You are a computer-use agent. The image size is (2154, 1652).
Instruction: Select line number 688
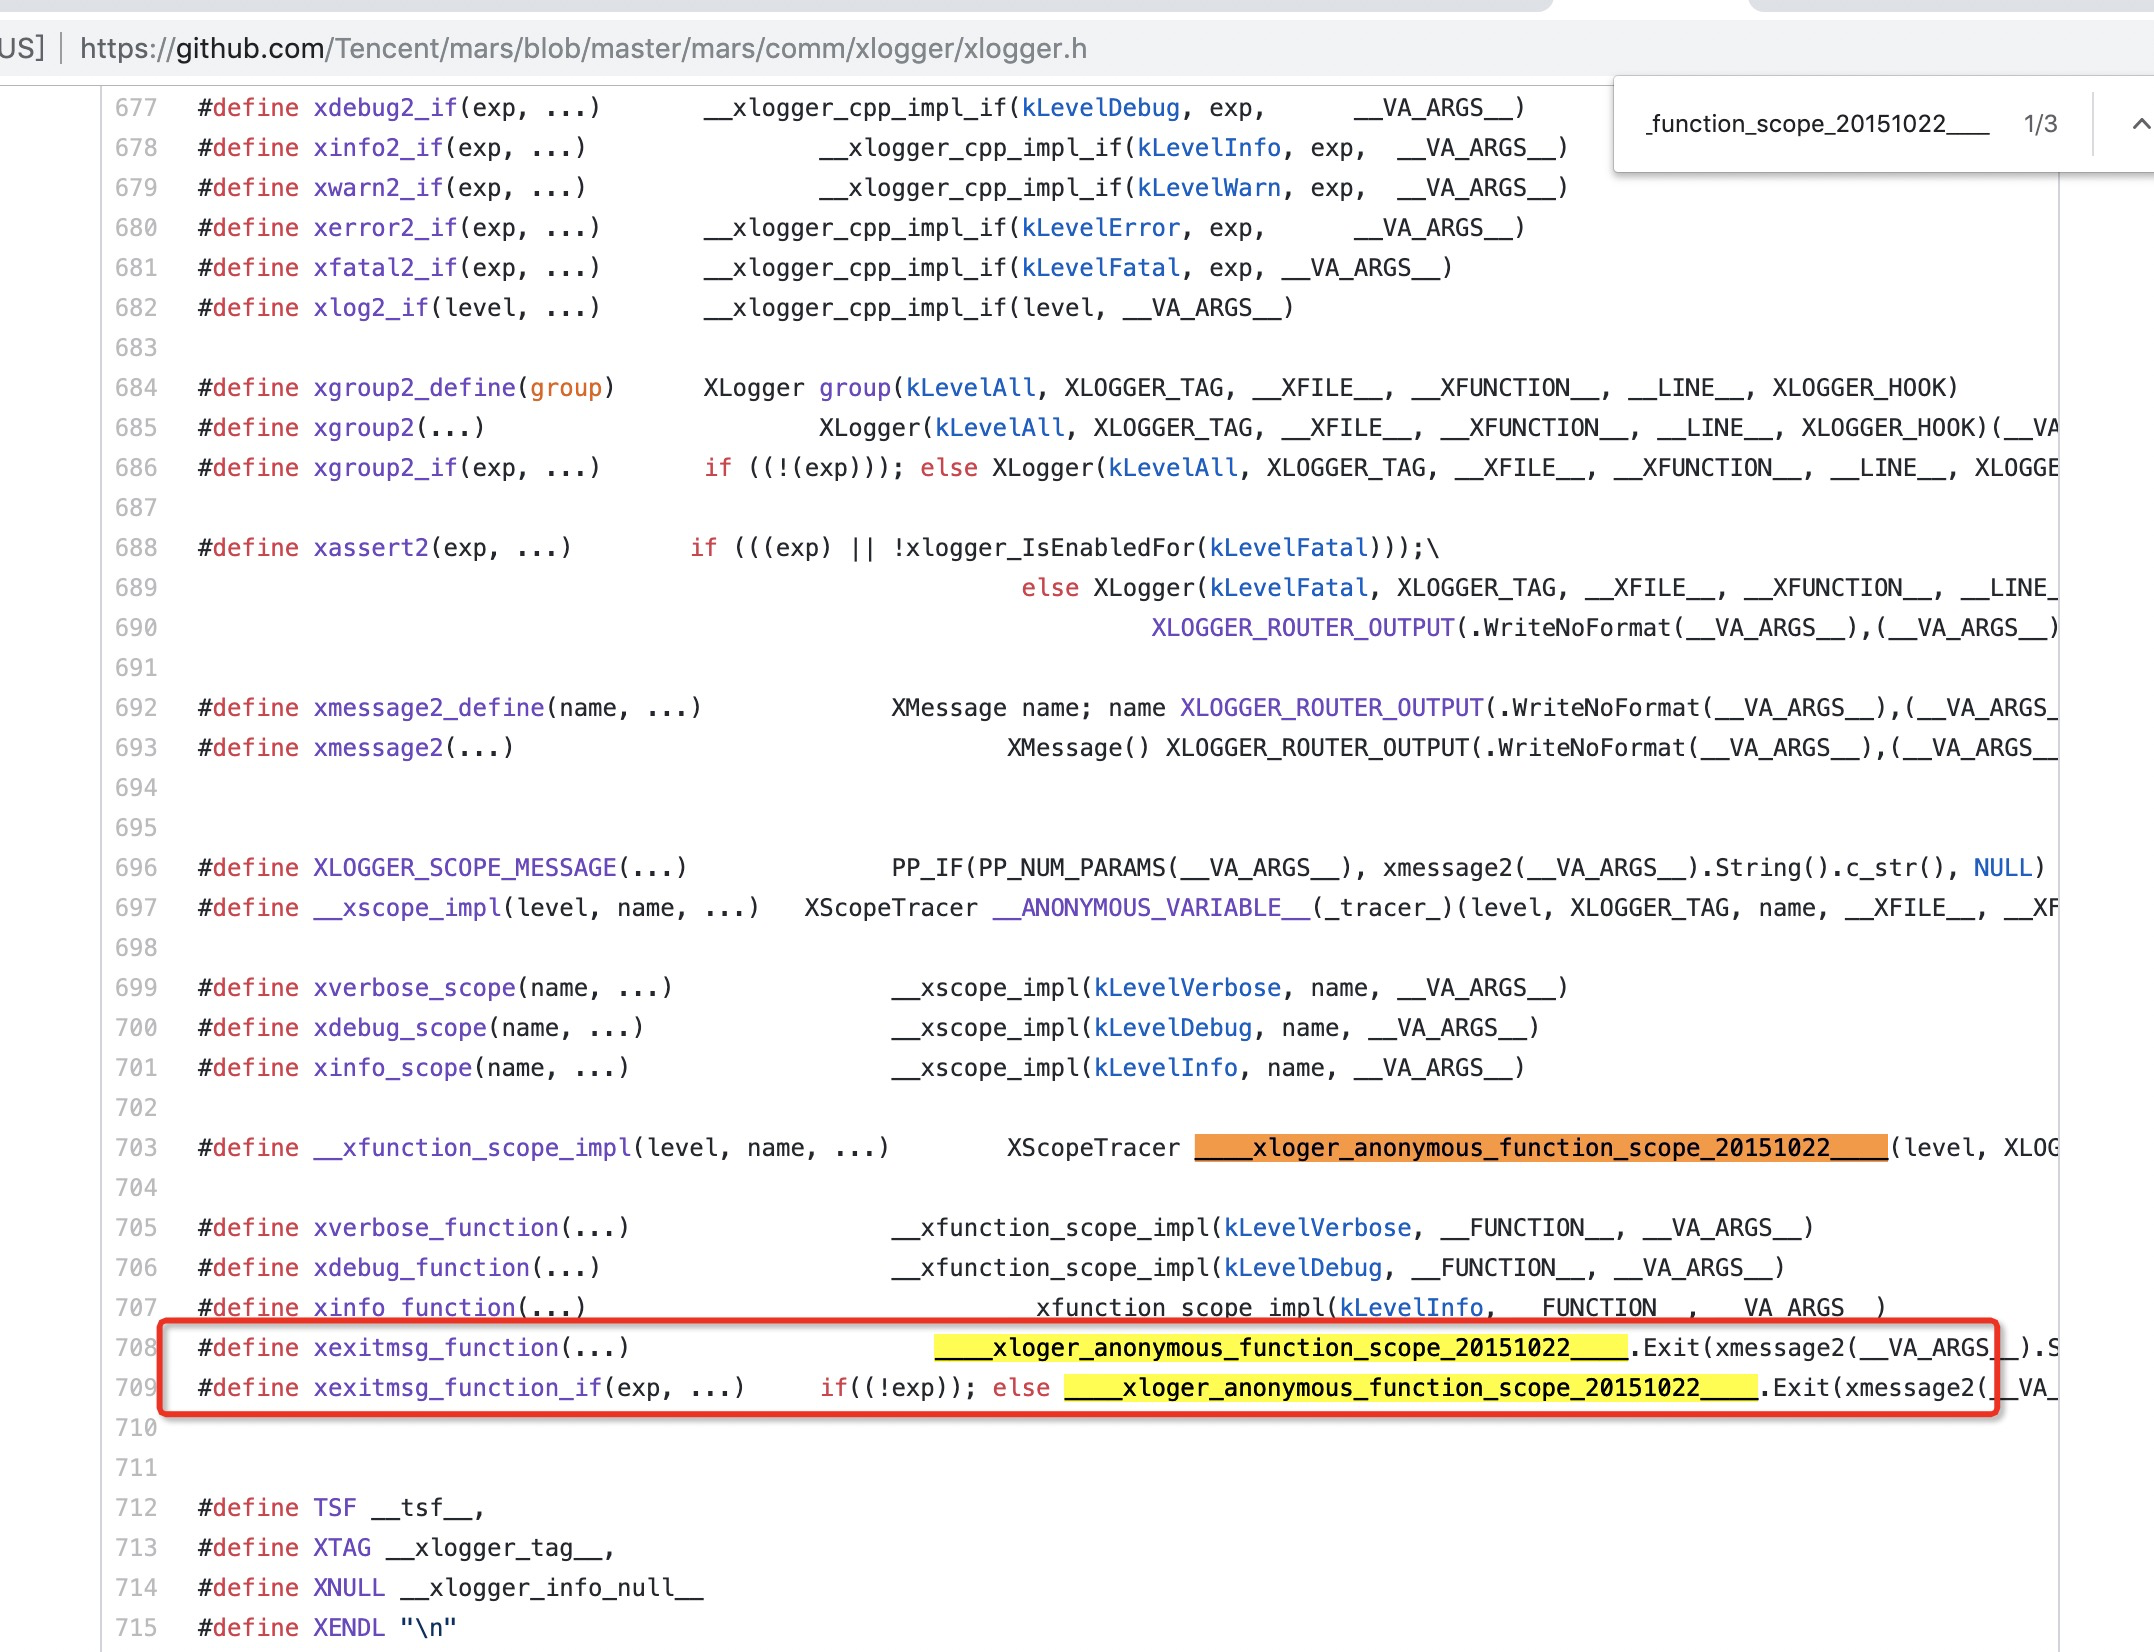[138, 548]
